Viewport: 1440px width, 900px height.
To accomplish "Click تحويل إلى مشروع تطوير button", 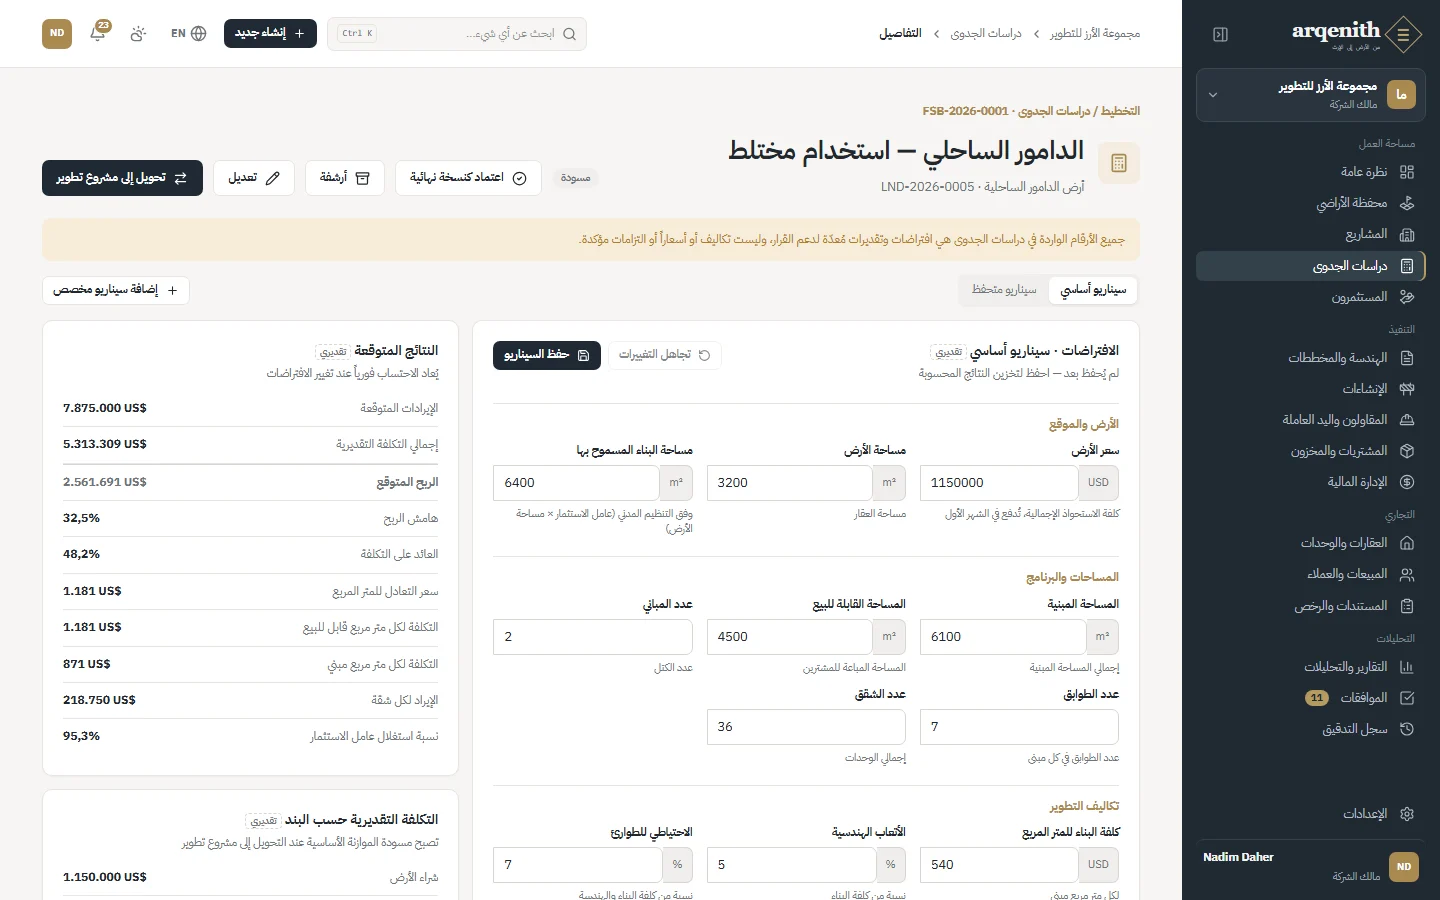I will tap(122, 178).
